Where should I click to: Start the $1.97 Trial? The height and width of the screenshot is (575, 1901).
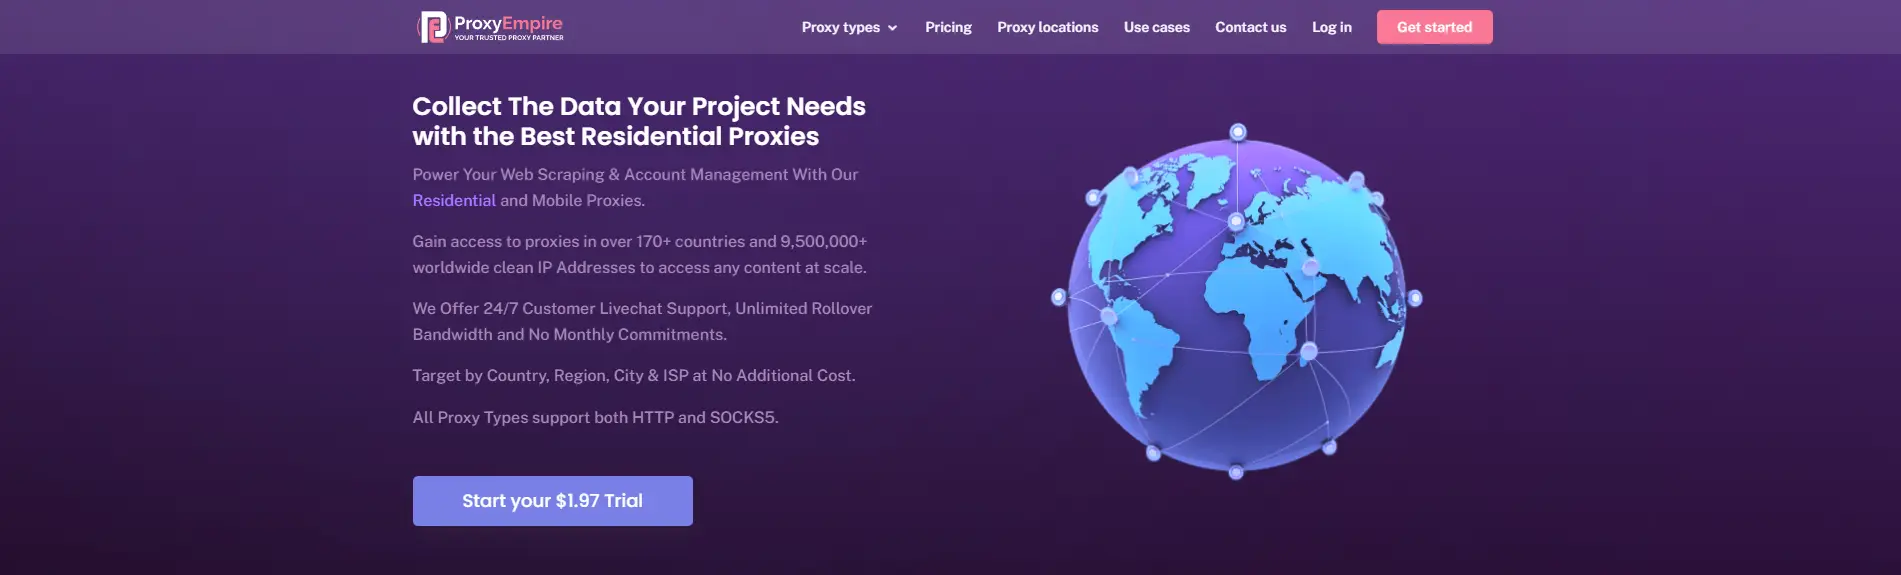(x=552, y=501)
